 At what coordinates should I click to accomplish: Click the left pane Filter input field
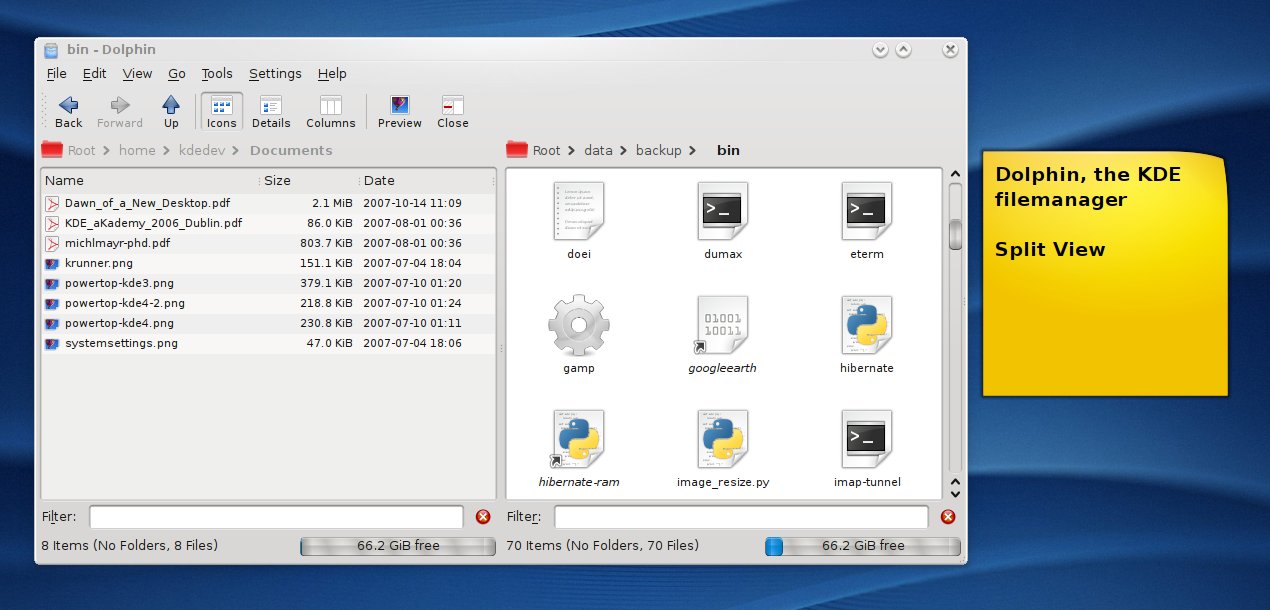pos(277,517)
